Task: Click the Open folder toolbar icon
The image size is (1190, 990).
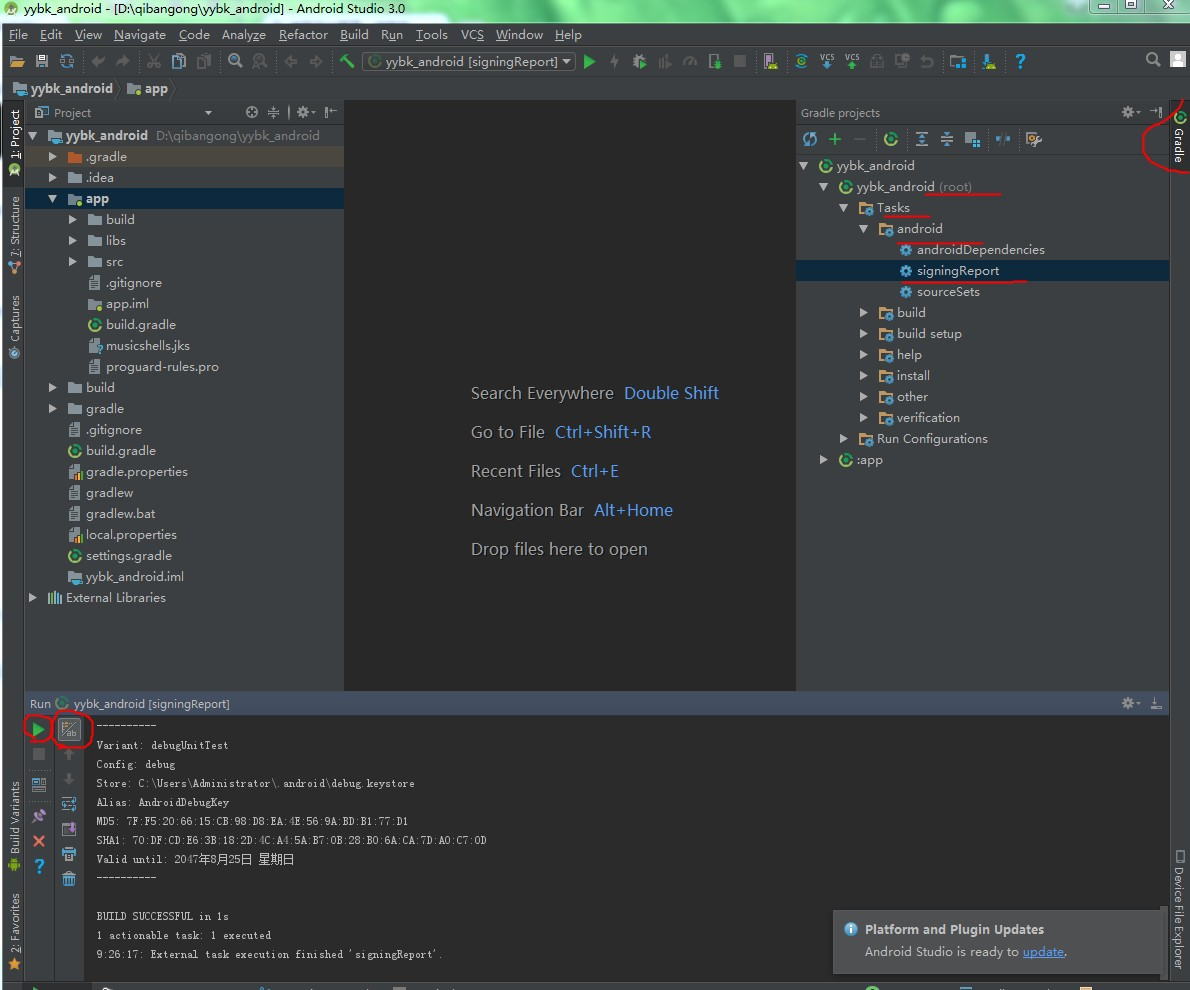Action: point(17,61)
